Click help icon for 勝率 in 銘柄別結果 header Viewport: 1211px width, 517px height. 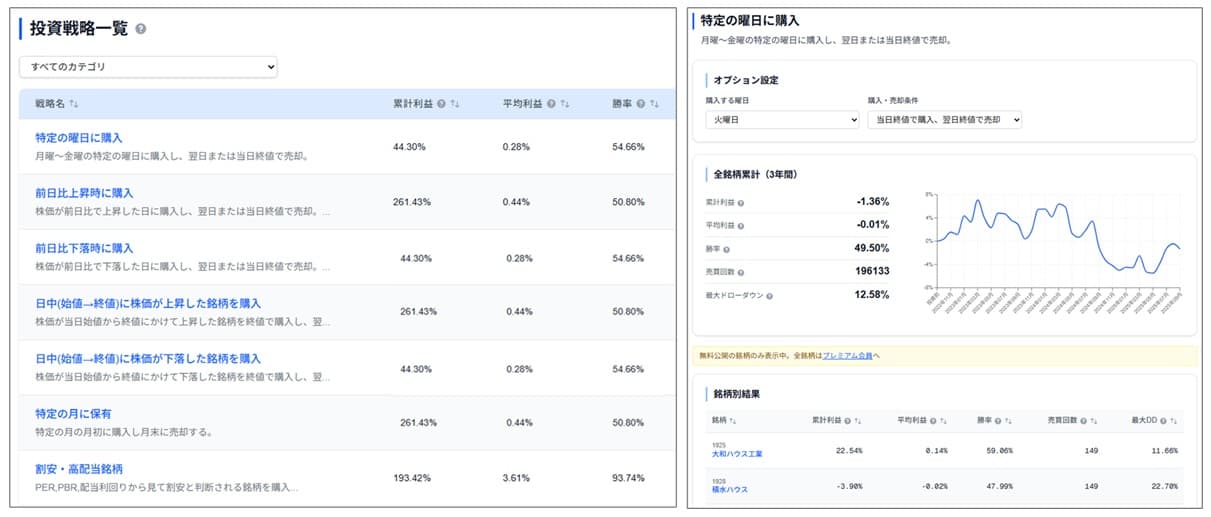(x=999, y=420)
